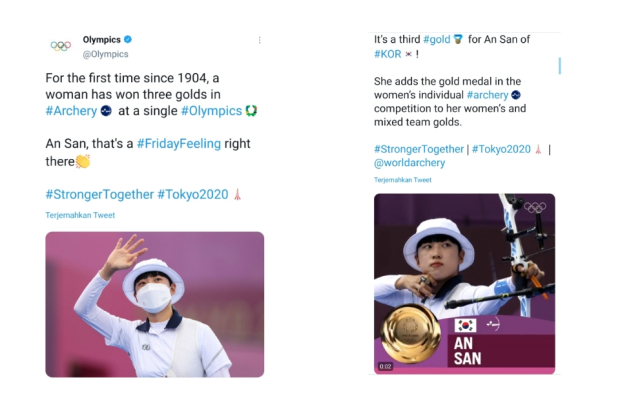The height and width of the screenshot is (413, 620).
Task: Open the #FridayFeeling hashtag
Action: point(179,143)
